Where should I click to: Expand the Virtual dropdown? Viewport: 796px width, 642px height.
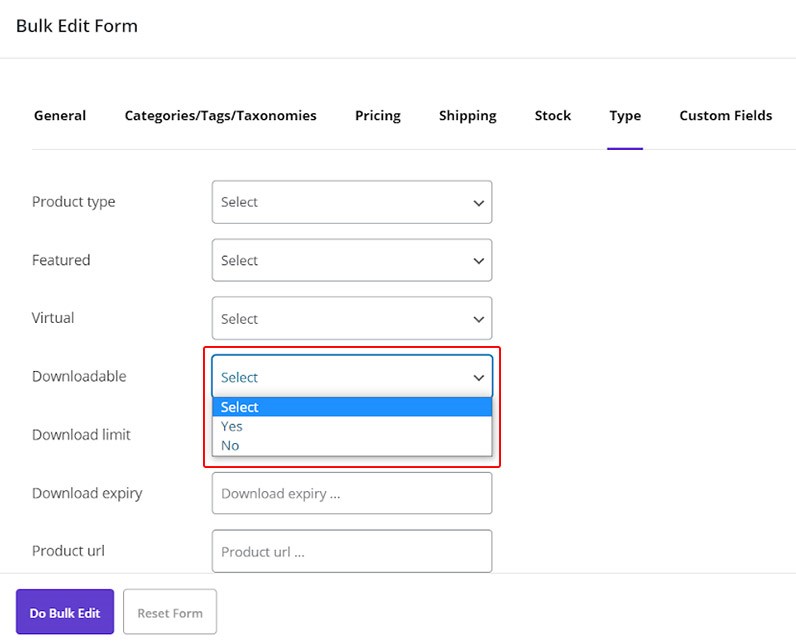[x=352, y=319]
